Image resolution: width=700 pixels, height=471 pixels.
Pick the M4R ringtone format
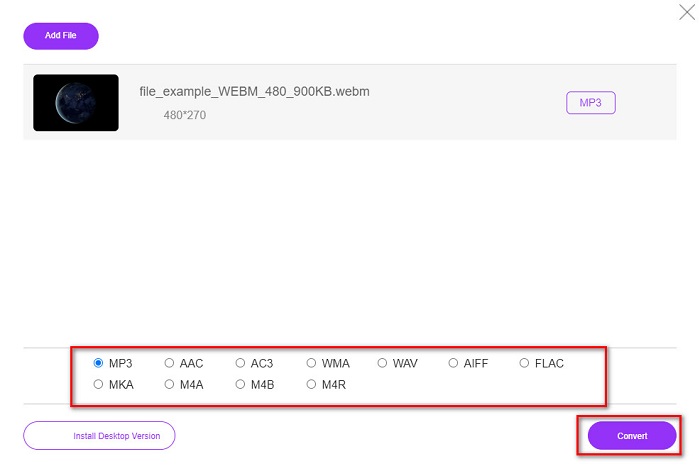312,384
